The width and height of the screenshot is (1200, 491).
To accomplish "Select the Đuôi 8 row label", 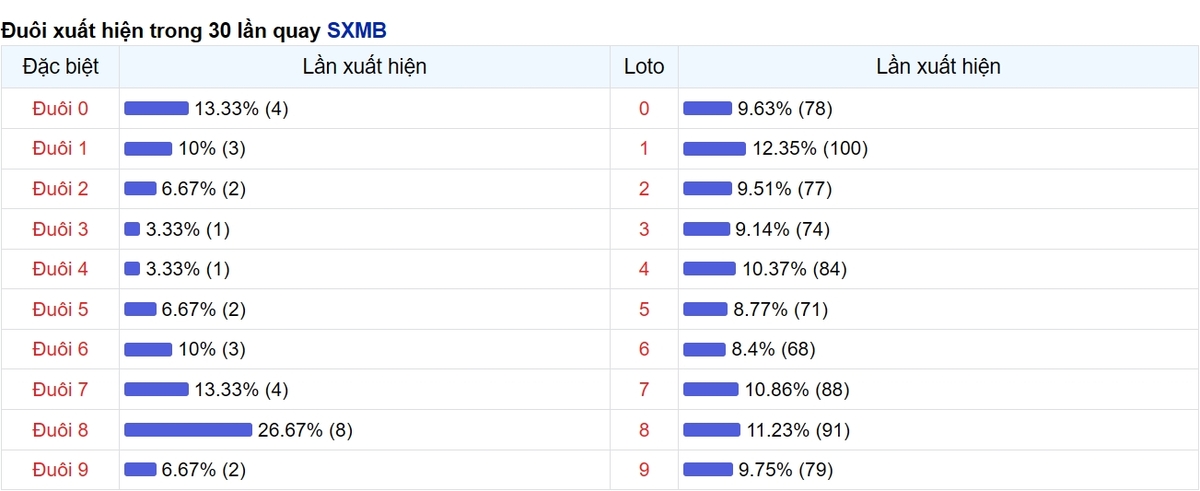I will [60, 430].
